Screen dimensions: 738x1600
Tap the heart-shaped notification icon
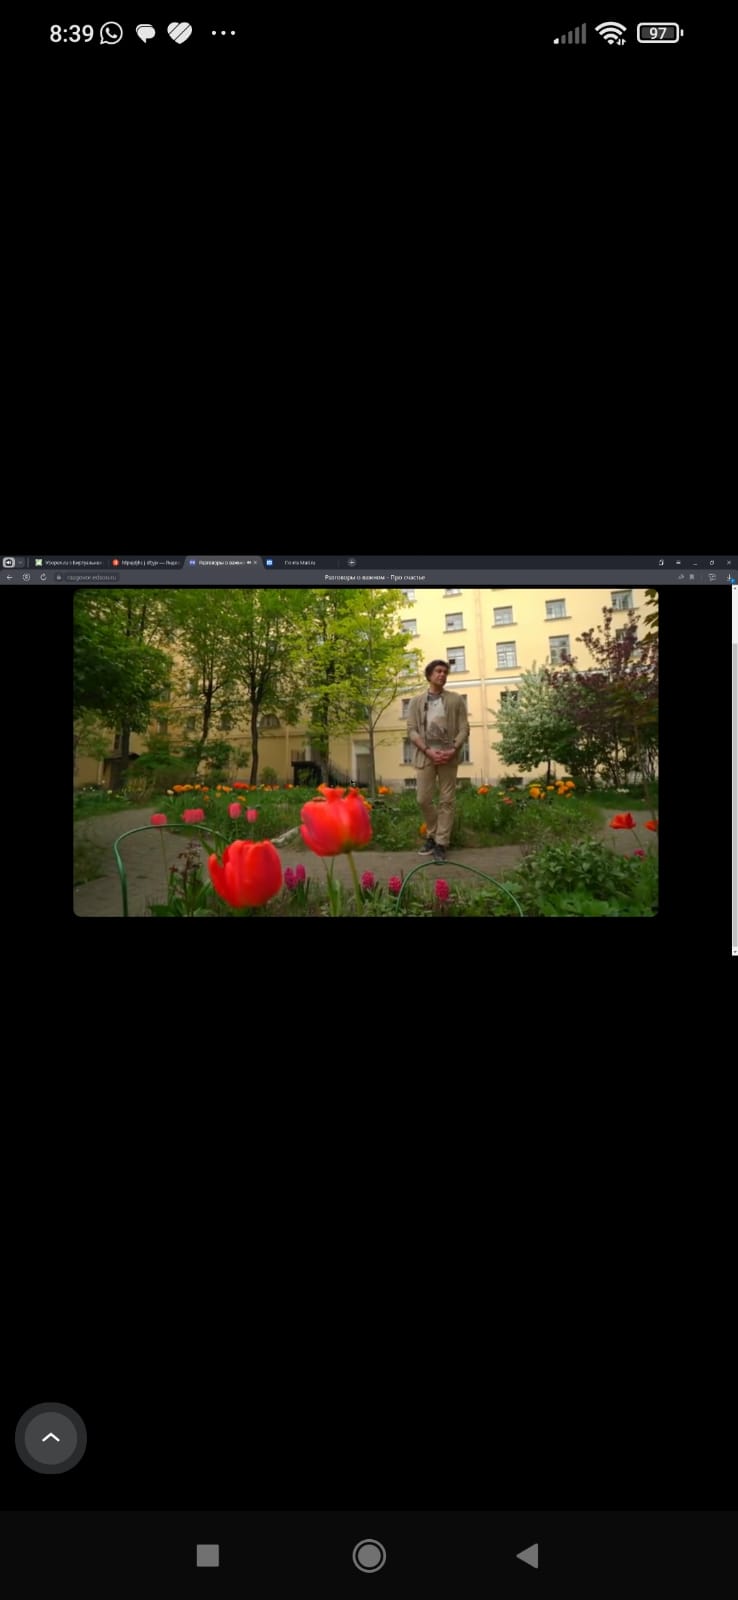coord(179,33)
